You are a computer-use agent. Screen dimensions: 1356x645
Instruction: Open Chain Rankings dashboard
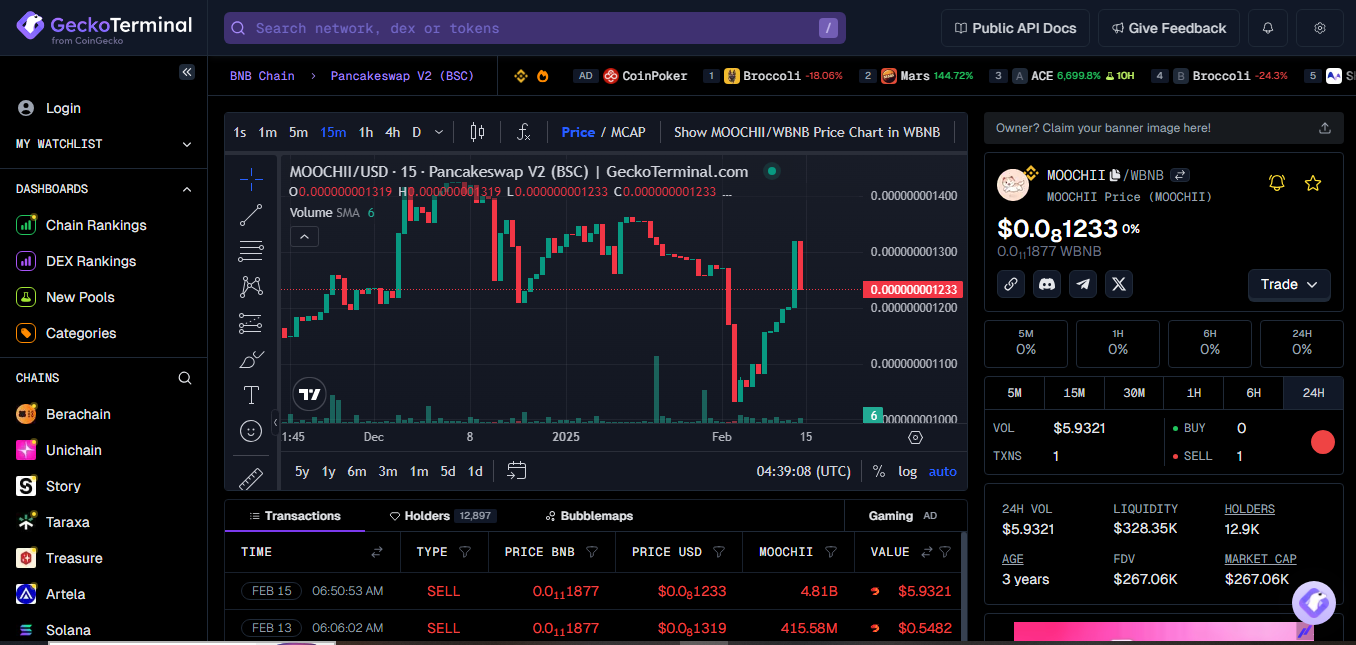coord(96,225)
